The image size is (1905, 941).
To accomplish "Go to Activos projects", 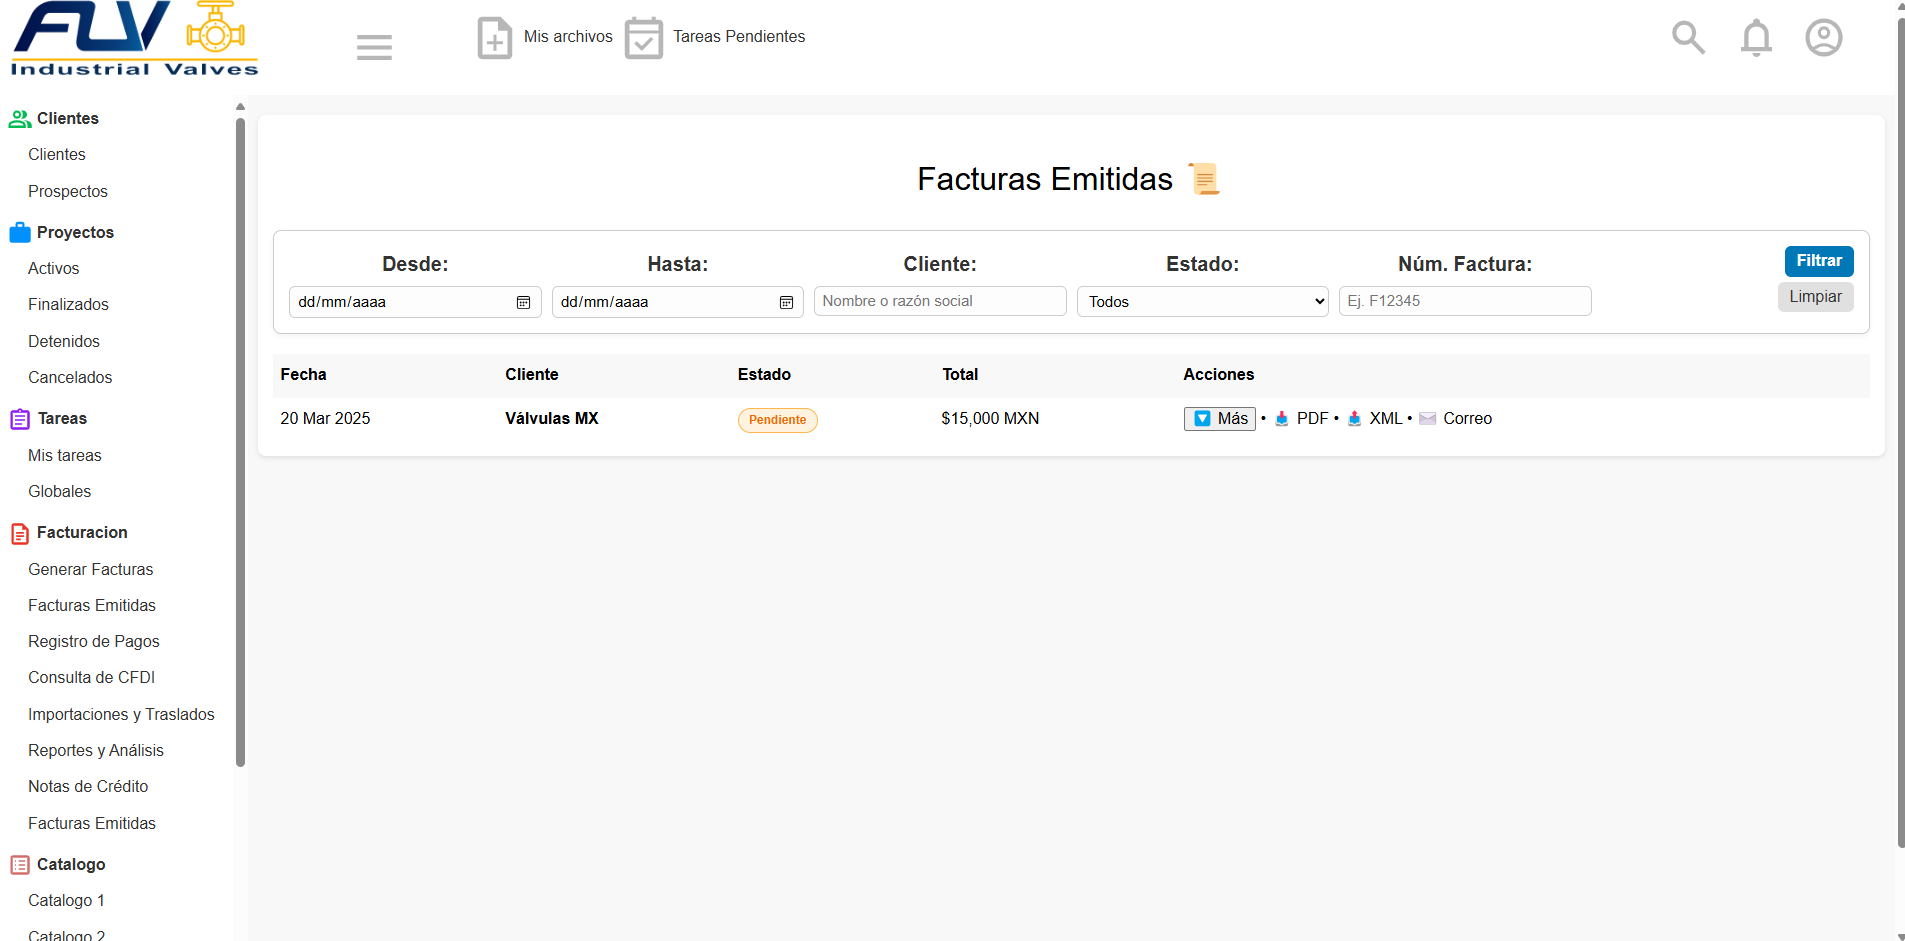I will [x=54, y=268].
